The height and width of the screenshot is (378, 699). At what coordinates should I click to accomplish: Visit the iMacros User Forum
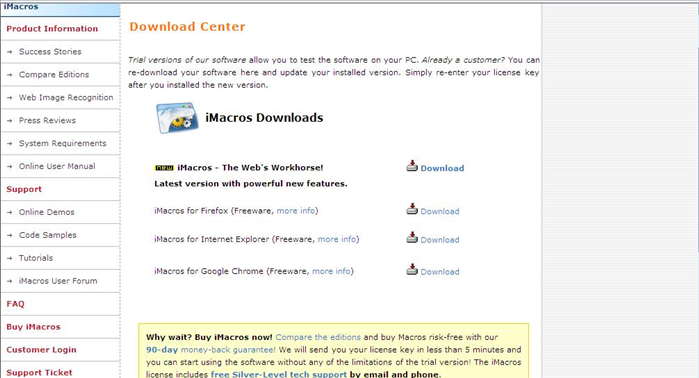tap(58, 281)
